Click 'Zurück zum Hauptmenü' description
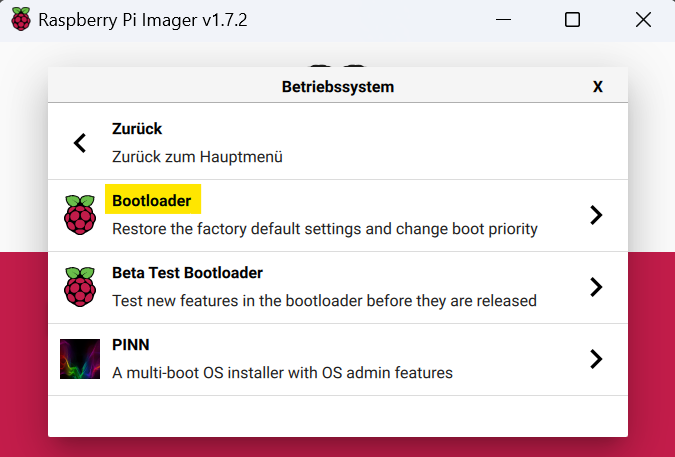Image resolution: width=675 pixels, height=457 pixels. click(x=197, y=157)
